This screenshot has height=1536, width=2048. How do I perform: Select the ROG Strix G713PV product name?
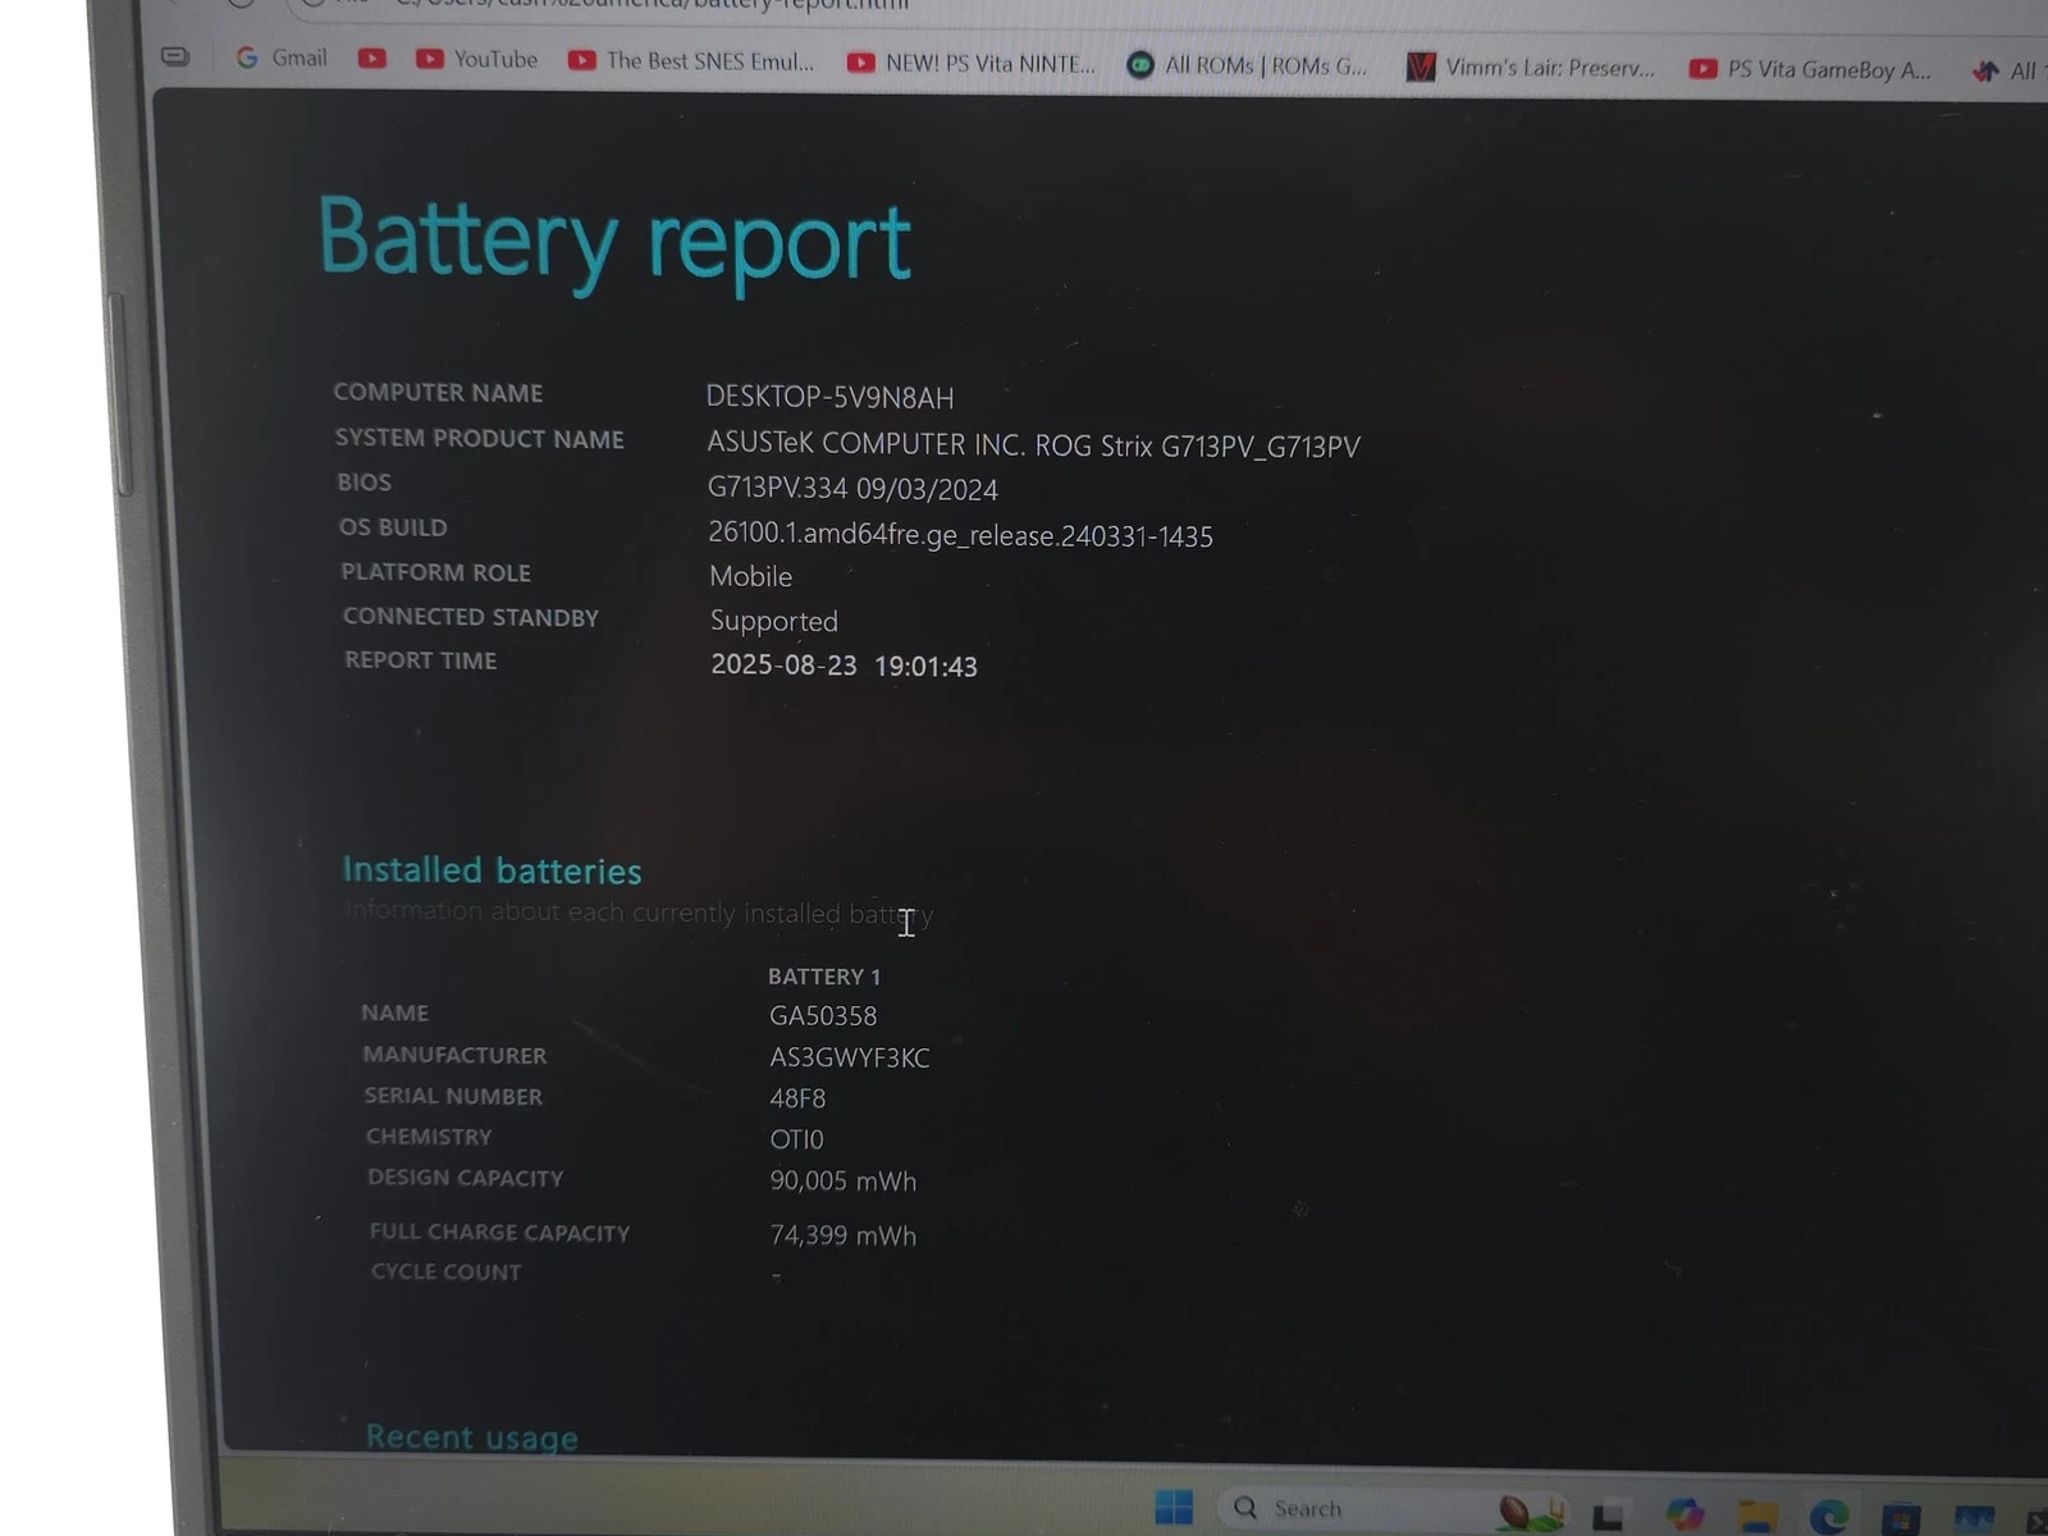[1033, 445]
